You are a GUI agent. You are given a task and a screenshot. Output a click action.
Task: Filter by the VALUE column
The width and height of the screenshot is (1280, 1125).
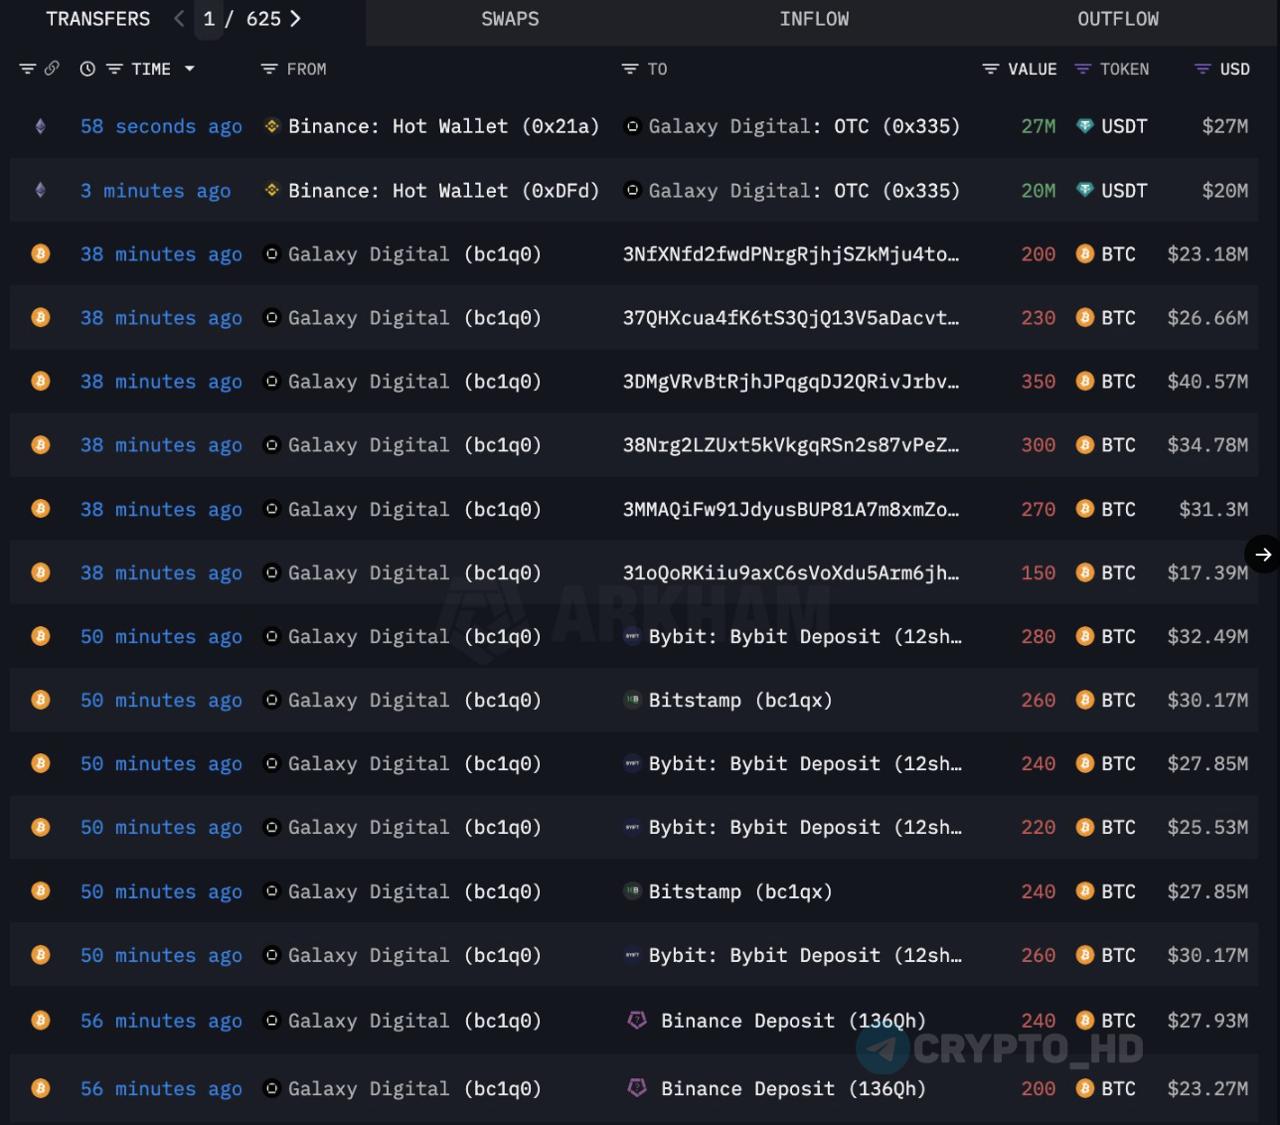click(990, 69)
